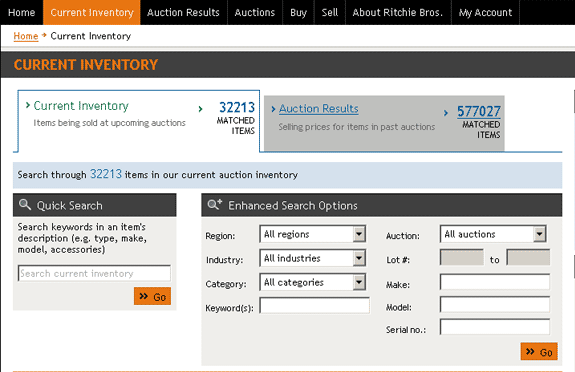Open the Buy menu item

pyautogui.click(x=299, y=12)
